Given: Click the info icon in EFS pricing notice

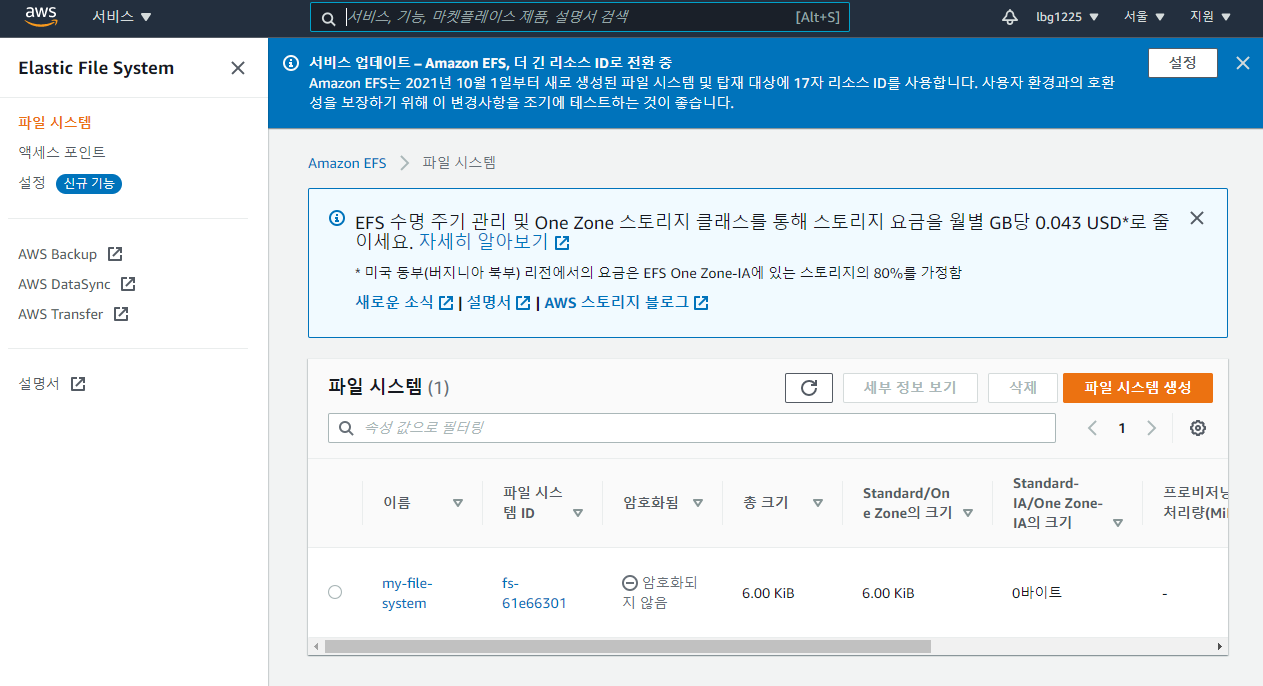Looking at the screenshot, I should tap(337, 219).
